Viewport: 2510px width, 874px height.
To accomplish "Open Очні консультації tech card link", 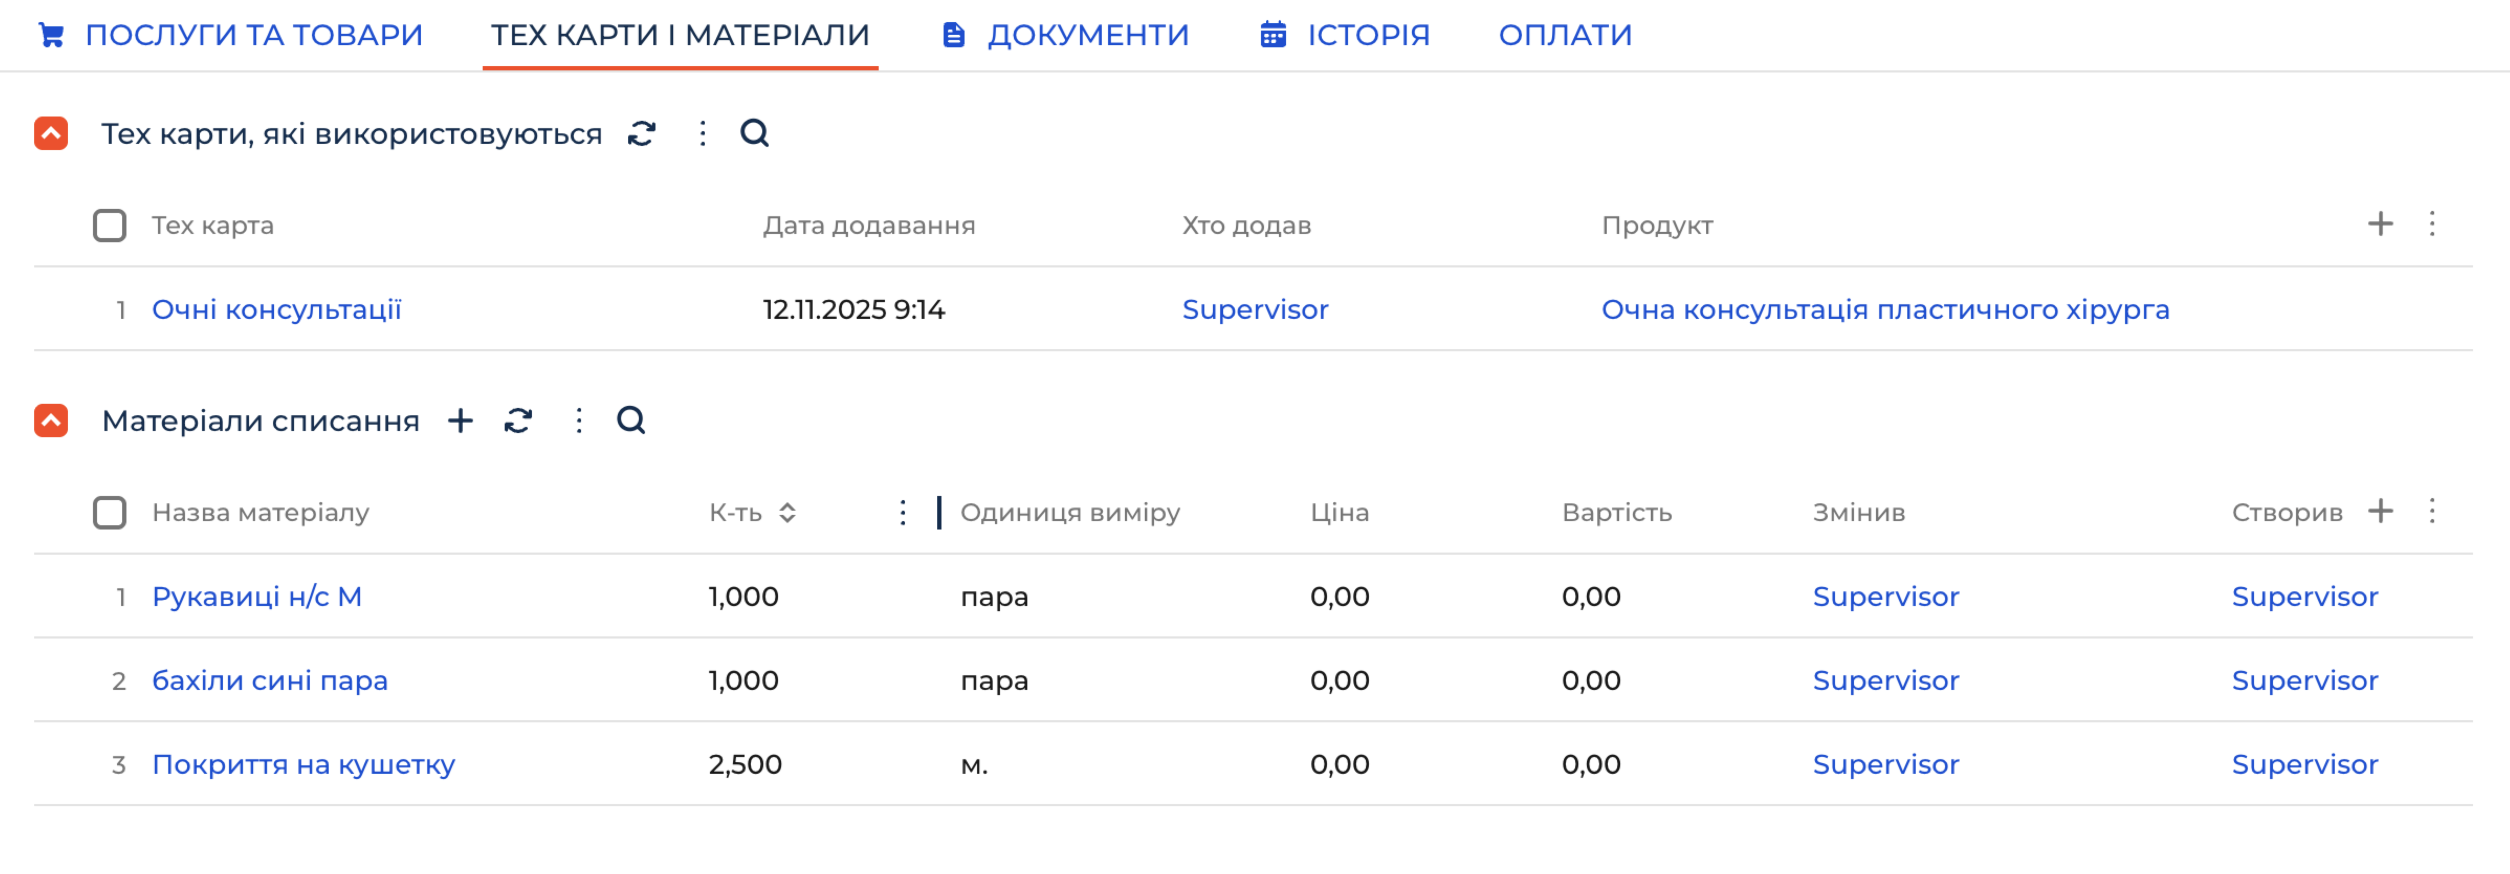I will [x=276, y=309].
